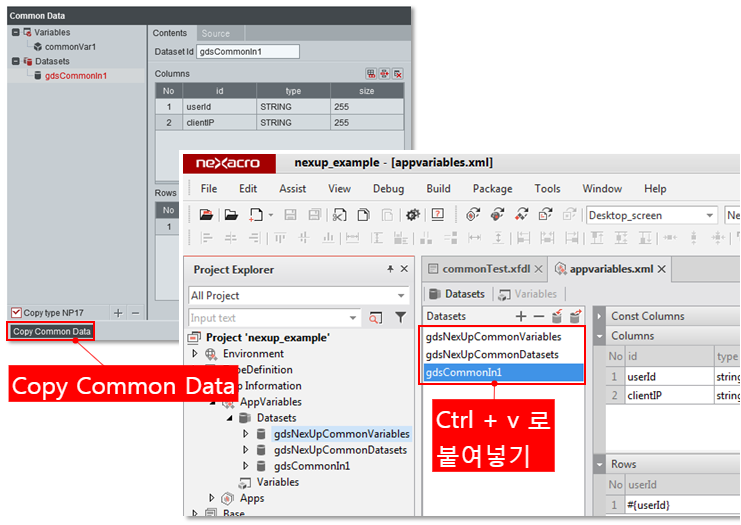741x525 pixels.
Task: Open the Build menu
Action: coord(439,189)
